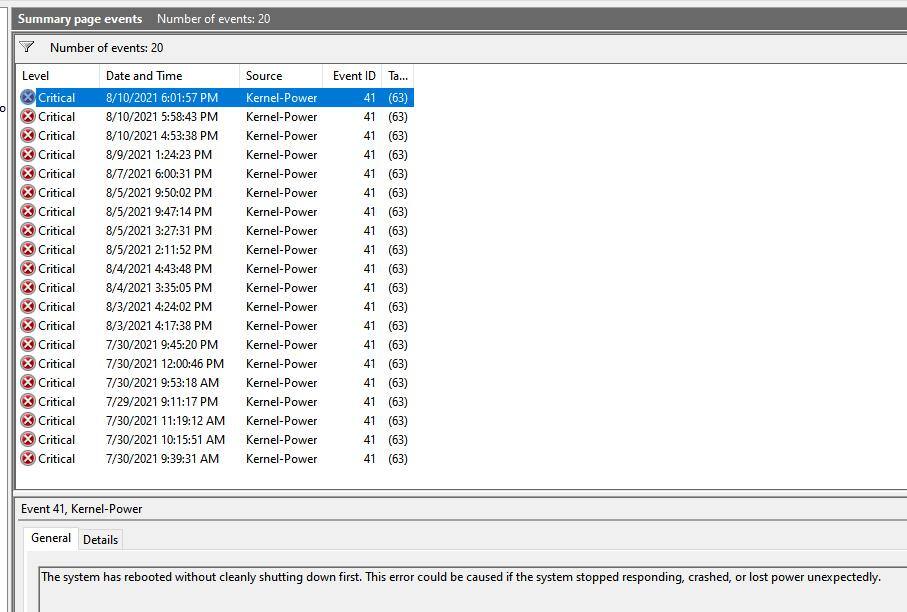
Task: Click critical error icon for 8/7/2021 6:00:31 PM
Action: pos(28,174)
